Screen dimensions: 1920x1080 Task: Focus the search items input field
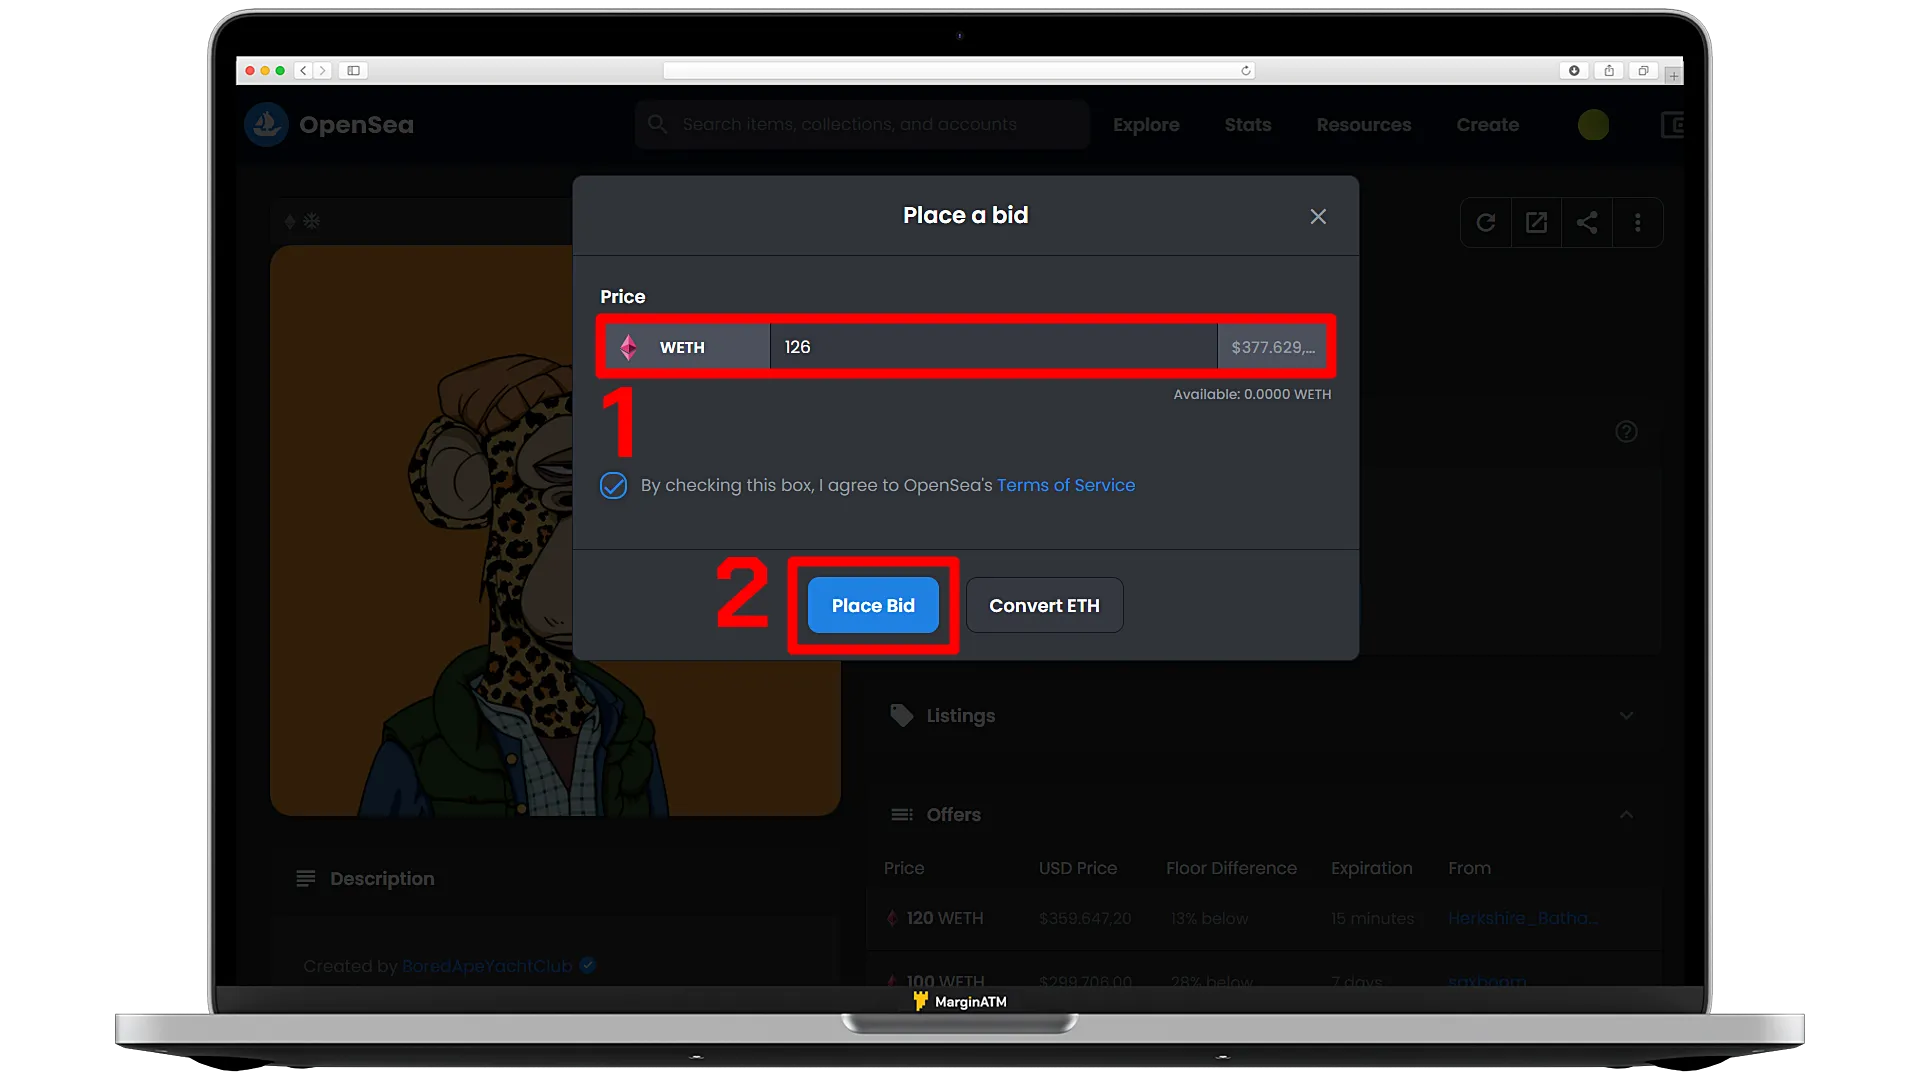pos(862,125)
